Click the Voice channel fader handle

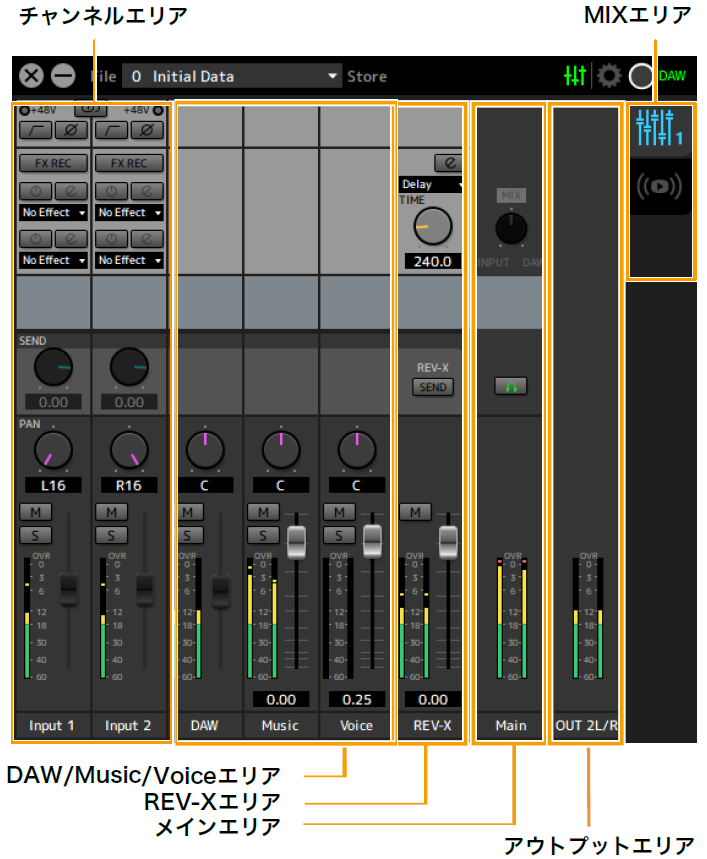372,540
